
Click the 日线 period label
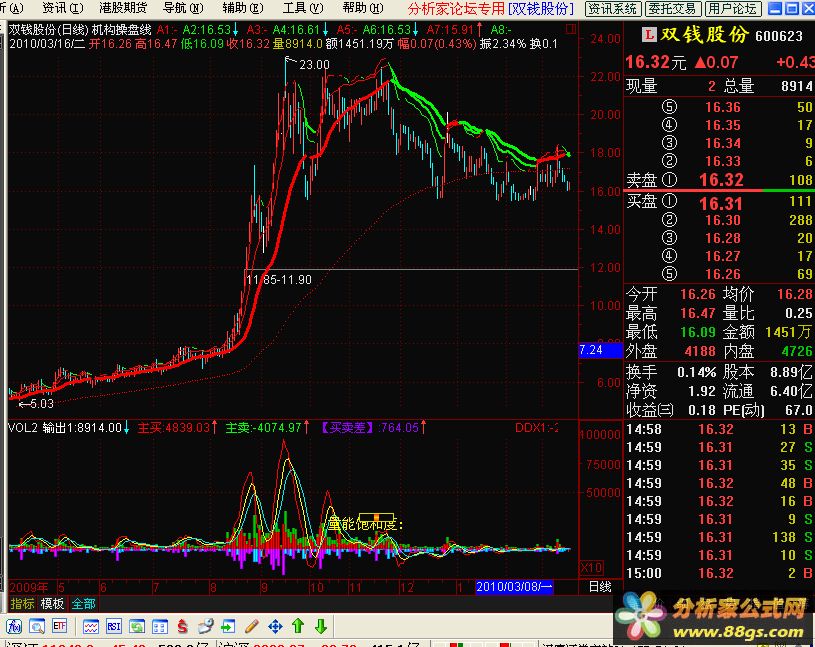[x=600, y=587]
